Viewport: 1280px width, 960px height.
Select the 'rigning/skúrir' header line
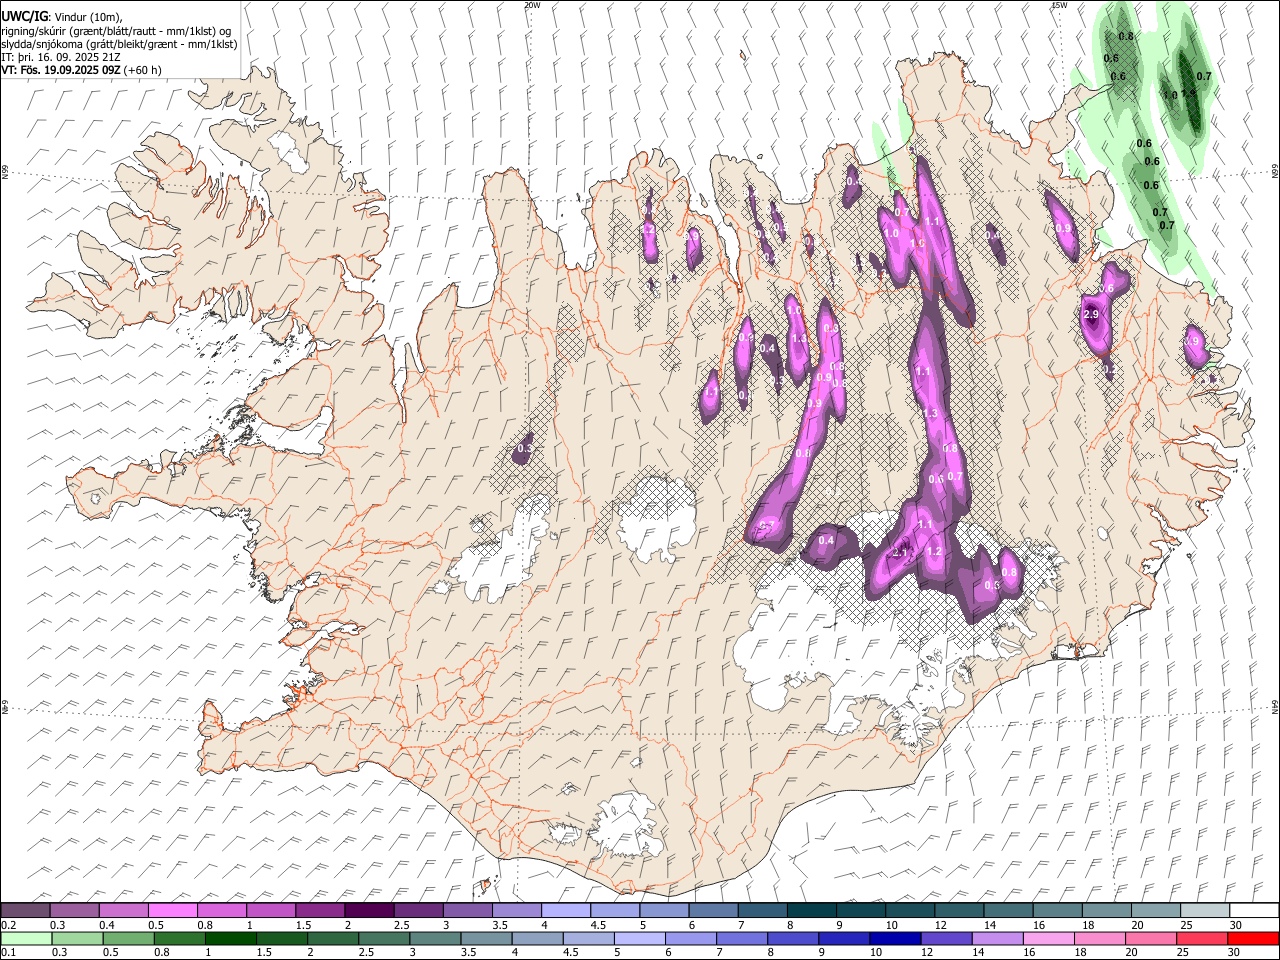pyautogui.click(x=118, y=31)
